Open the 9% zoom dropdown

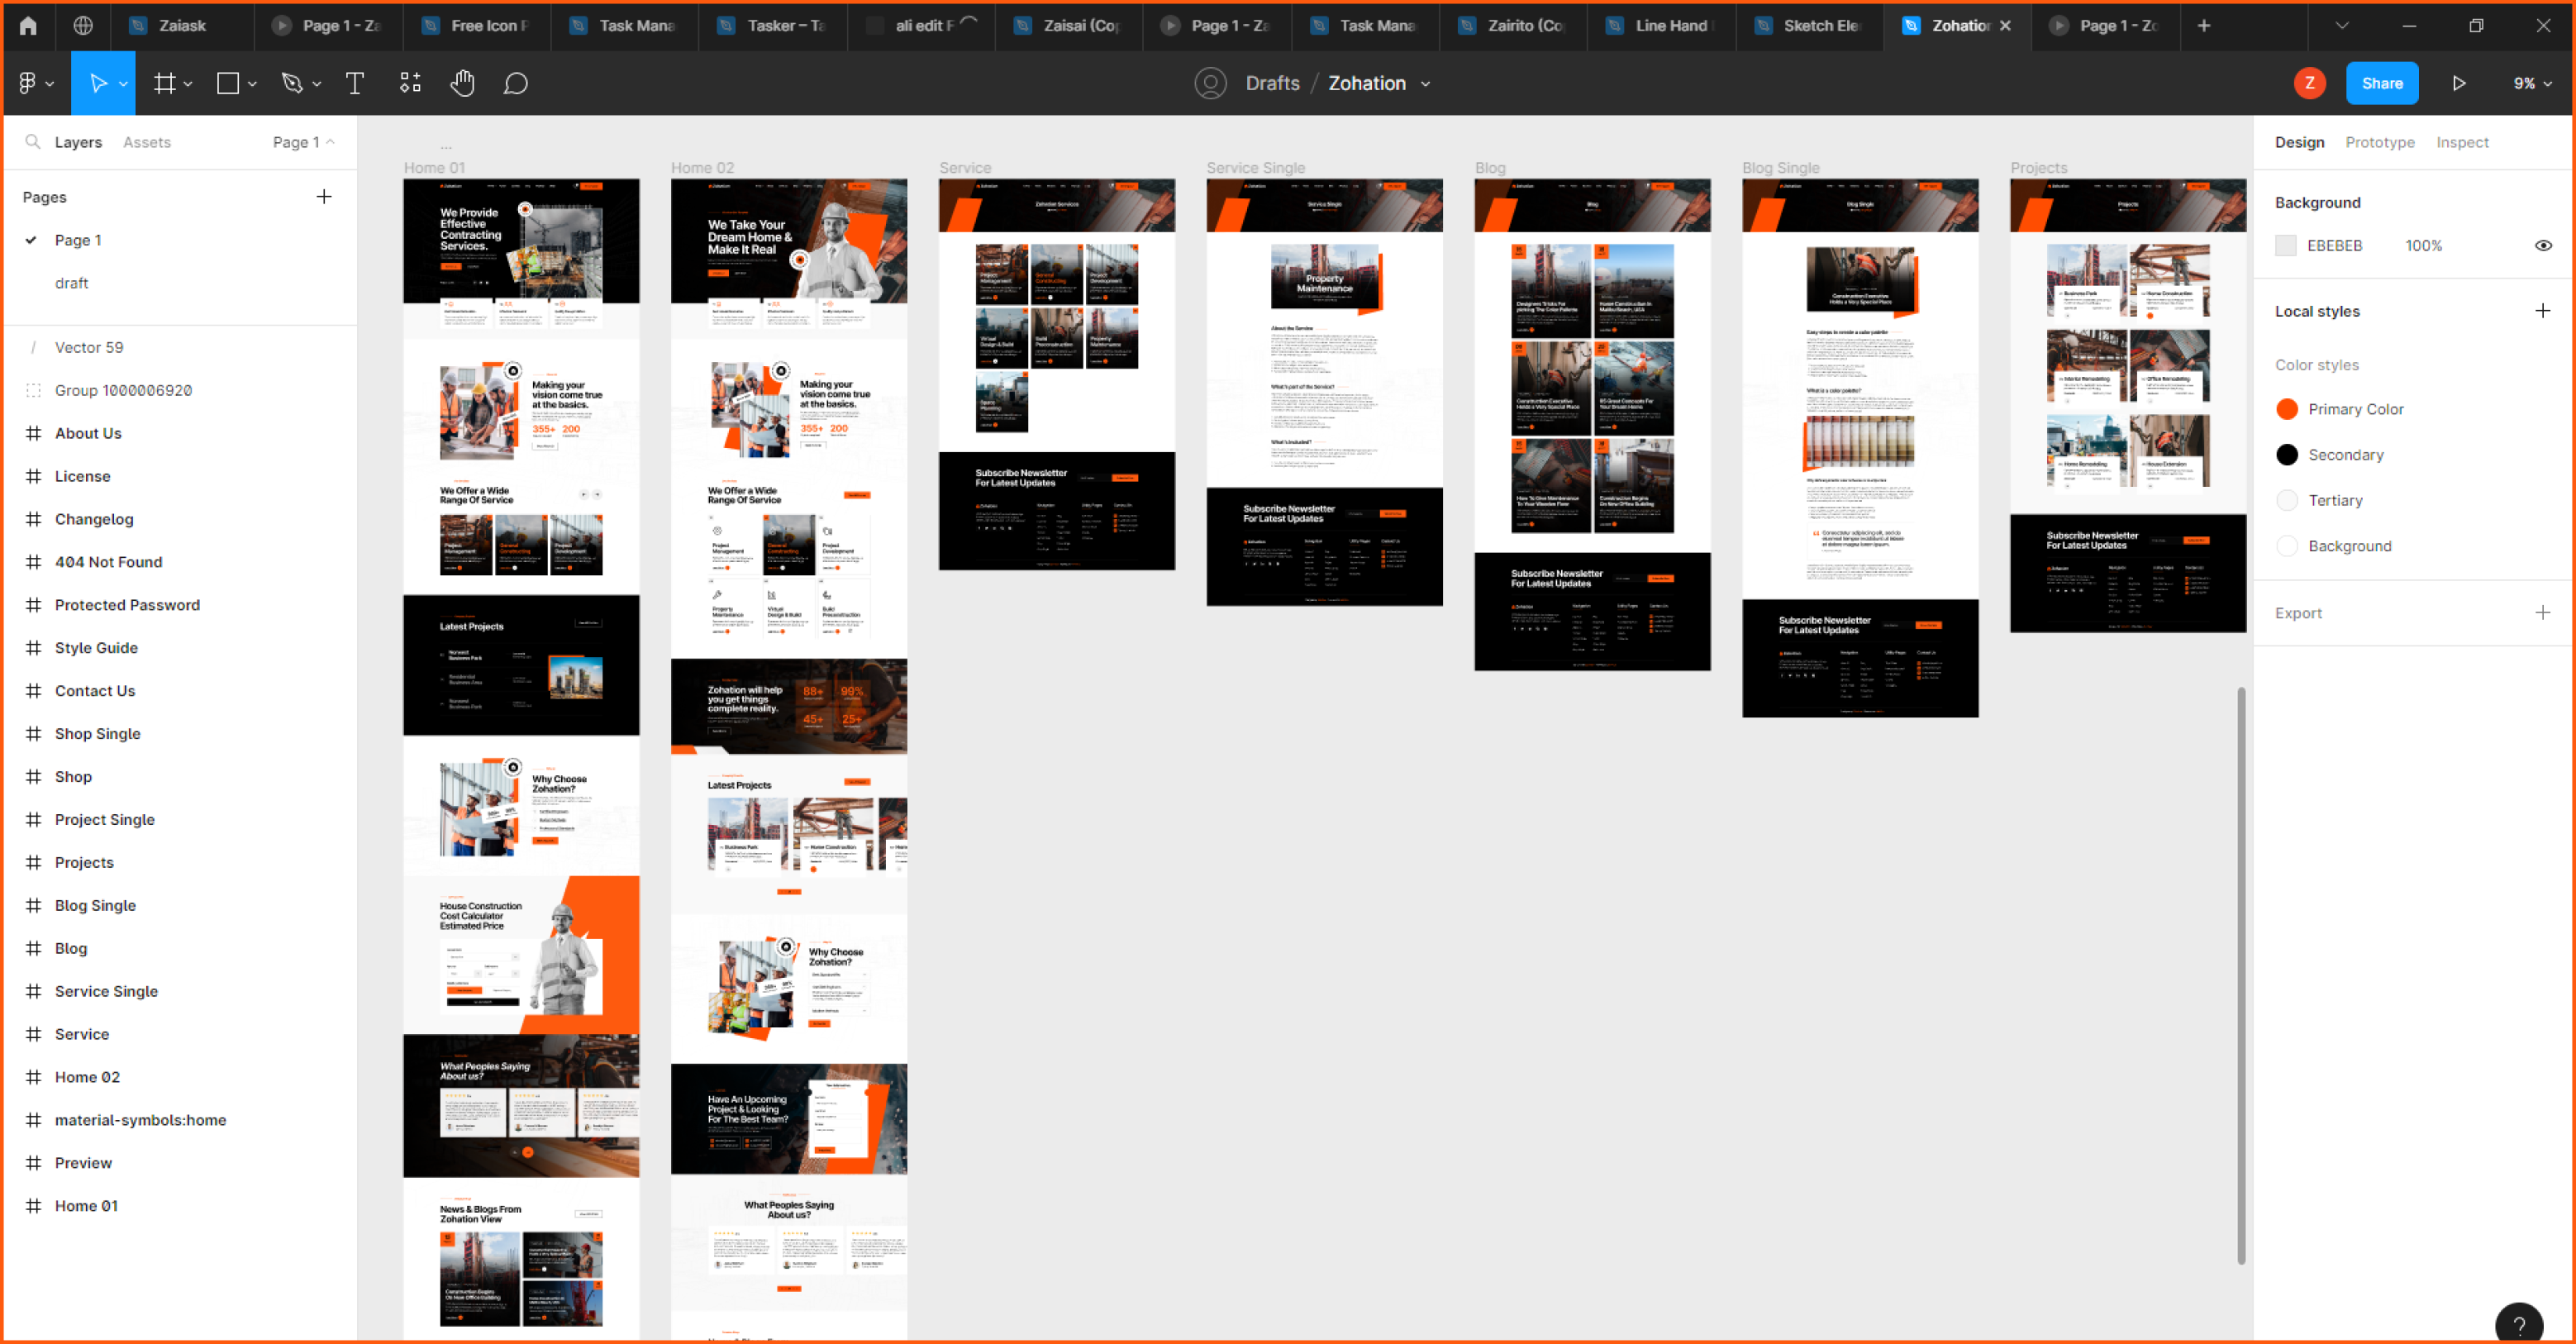2531,83
